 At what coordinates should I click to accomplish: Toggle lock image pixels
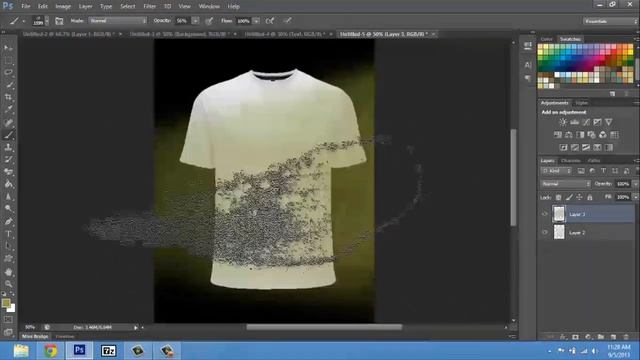click(569, 197)
